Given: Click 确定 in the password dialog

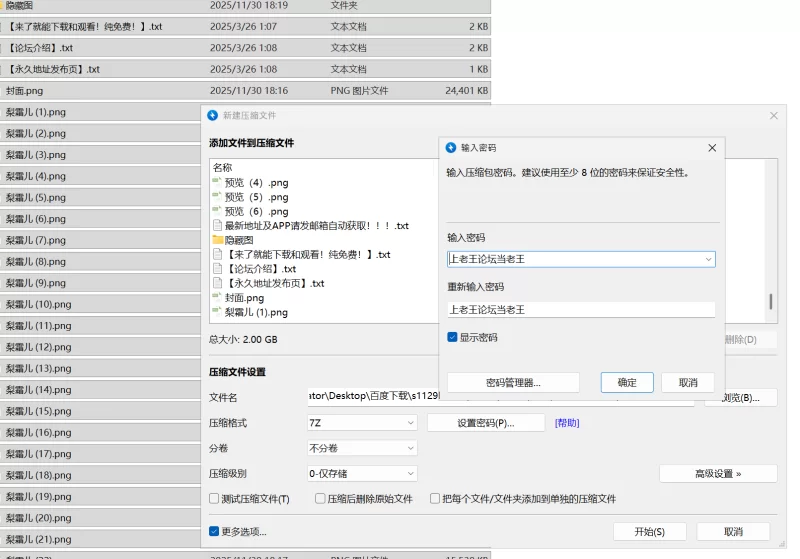Looking at the screenshot, I should tap(627, 382).
